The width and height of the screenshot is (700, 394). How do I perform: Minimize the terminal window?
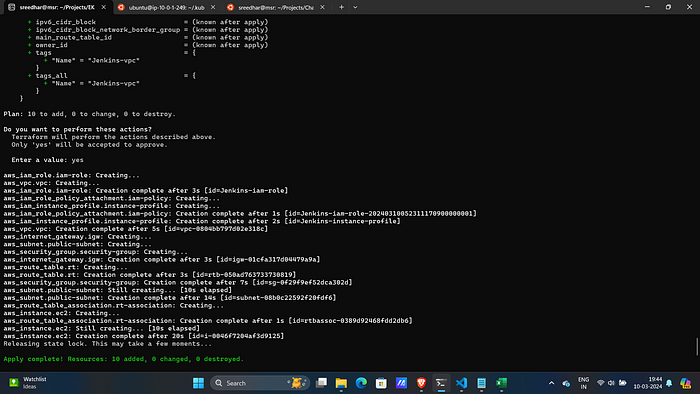click(x=647, y=7)
